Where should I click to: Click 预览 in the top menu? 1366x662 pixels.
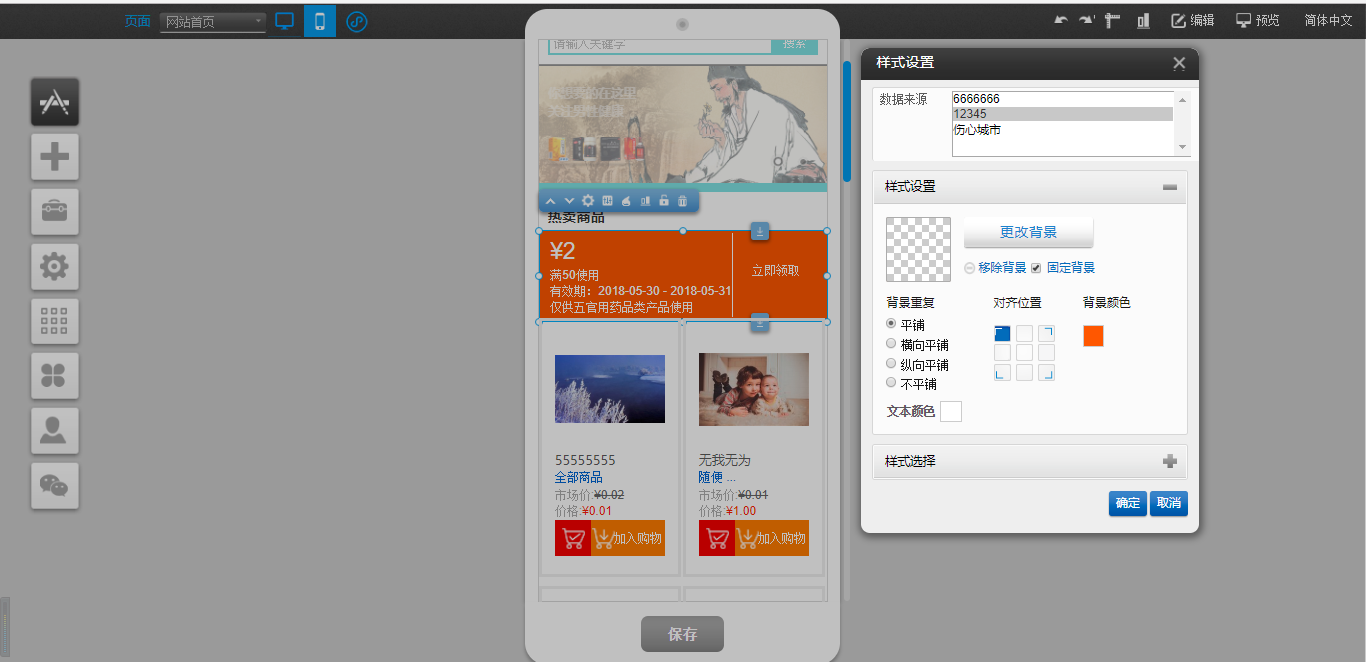click(x=1257, y=21)
